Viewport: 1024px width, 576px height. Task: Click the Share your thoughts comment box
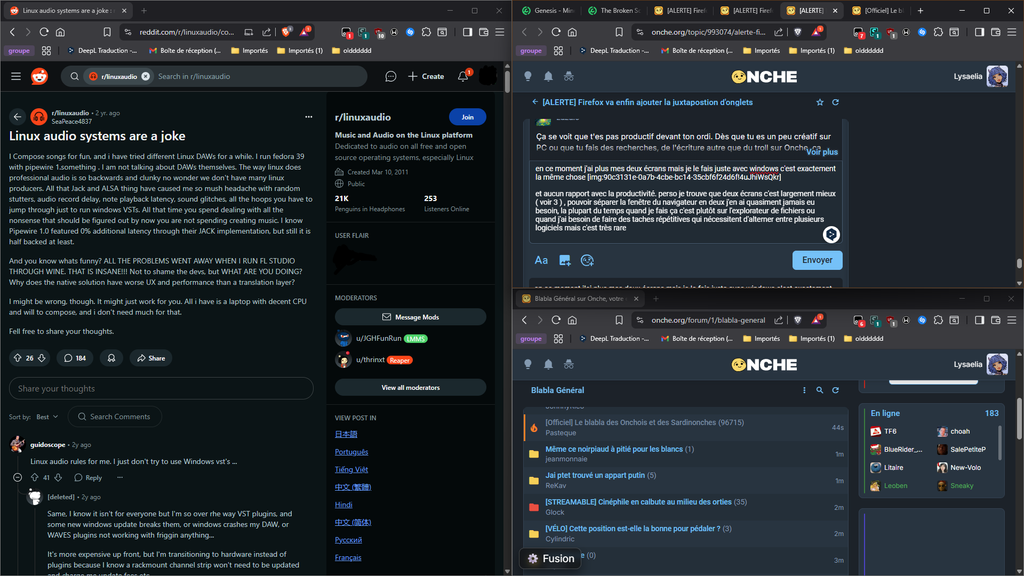click(161, 389)
